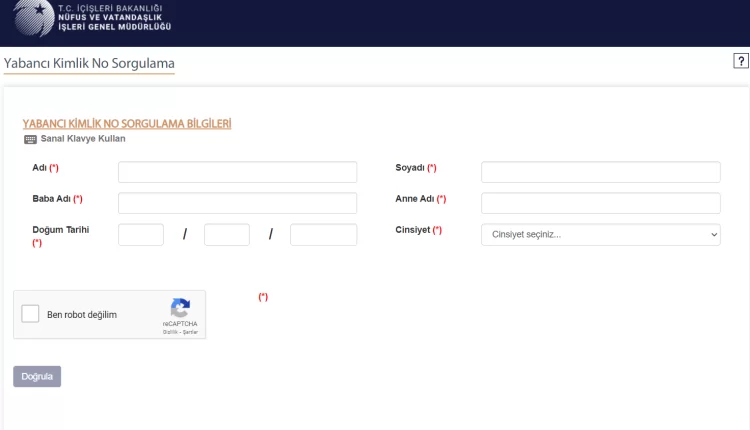Click the "Doğum Tarihi" label

coord(61,230)
